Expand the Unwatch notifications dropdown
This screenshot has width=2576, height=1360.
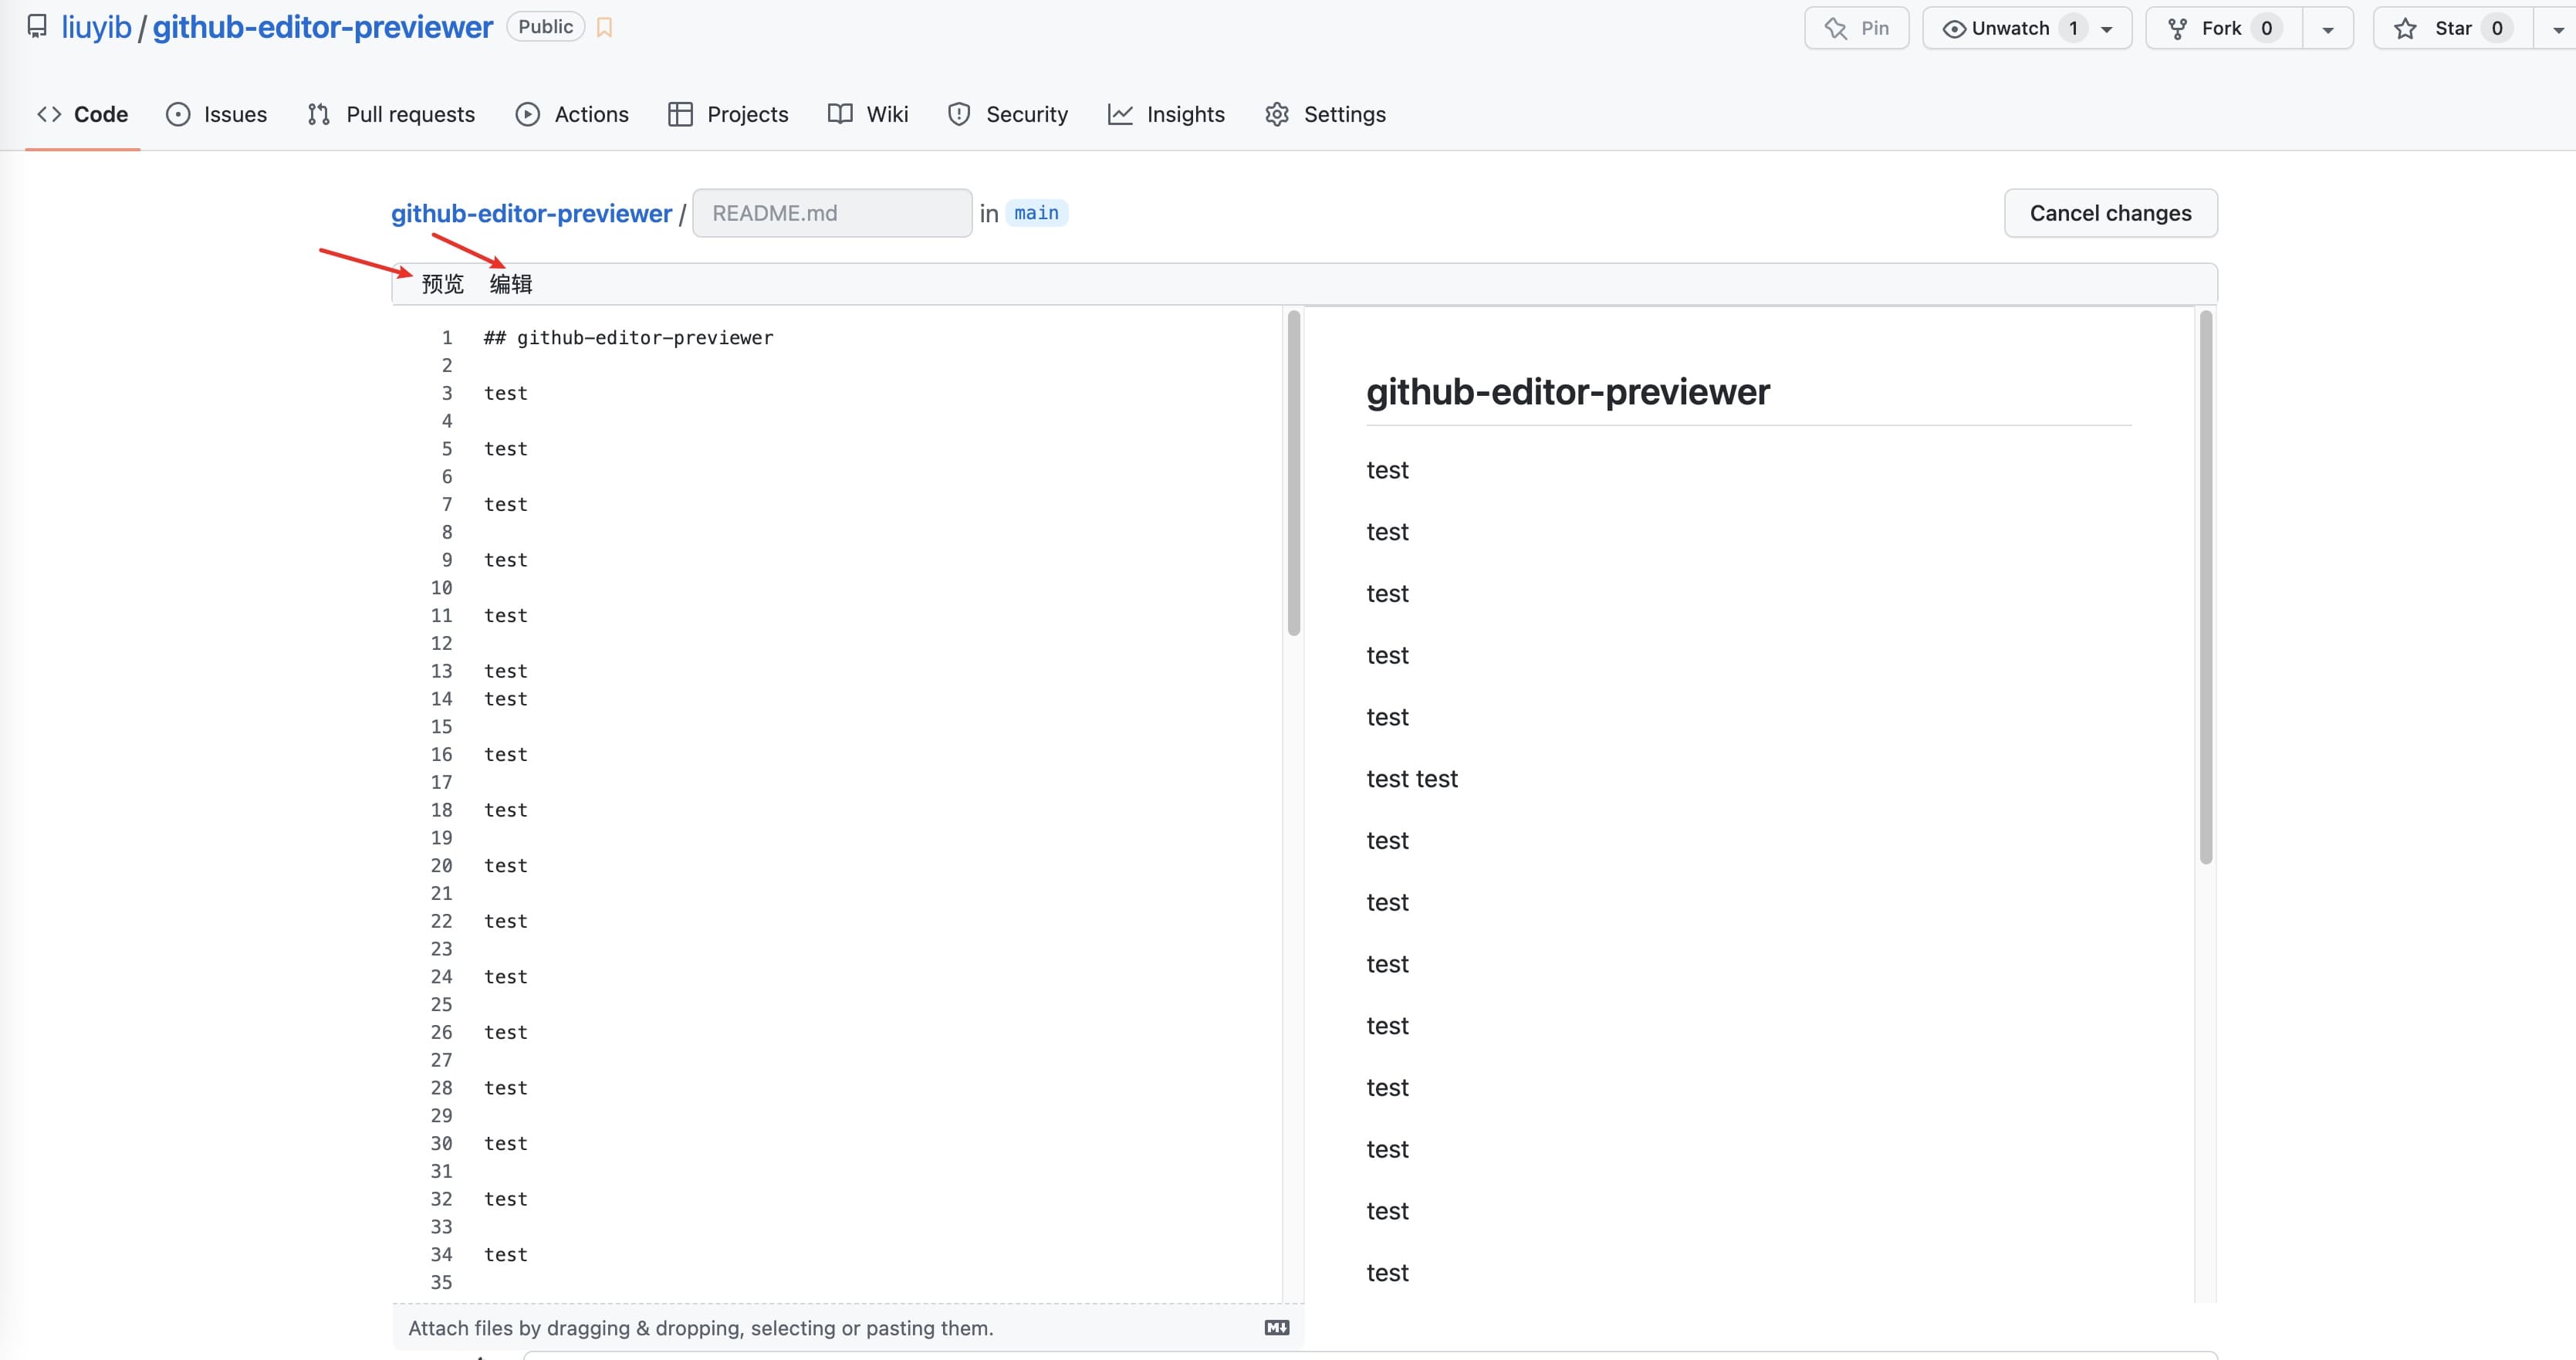click(2108, 28)
